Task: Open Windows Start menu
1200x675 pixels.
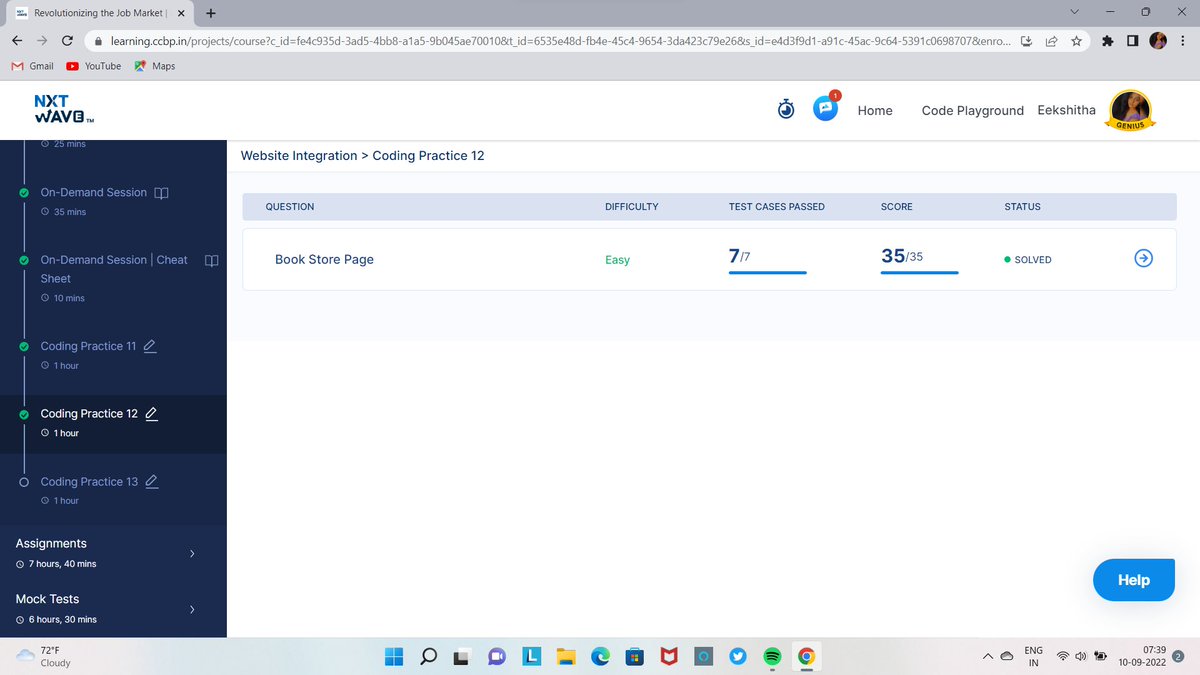Action: [395, 656]
